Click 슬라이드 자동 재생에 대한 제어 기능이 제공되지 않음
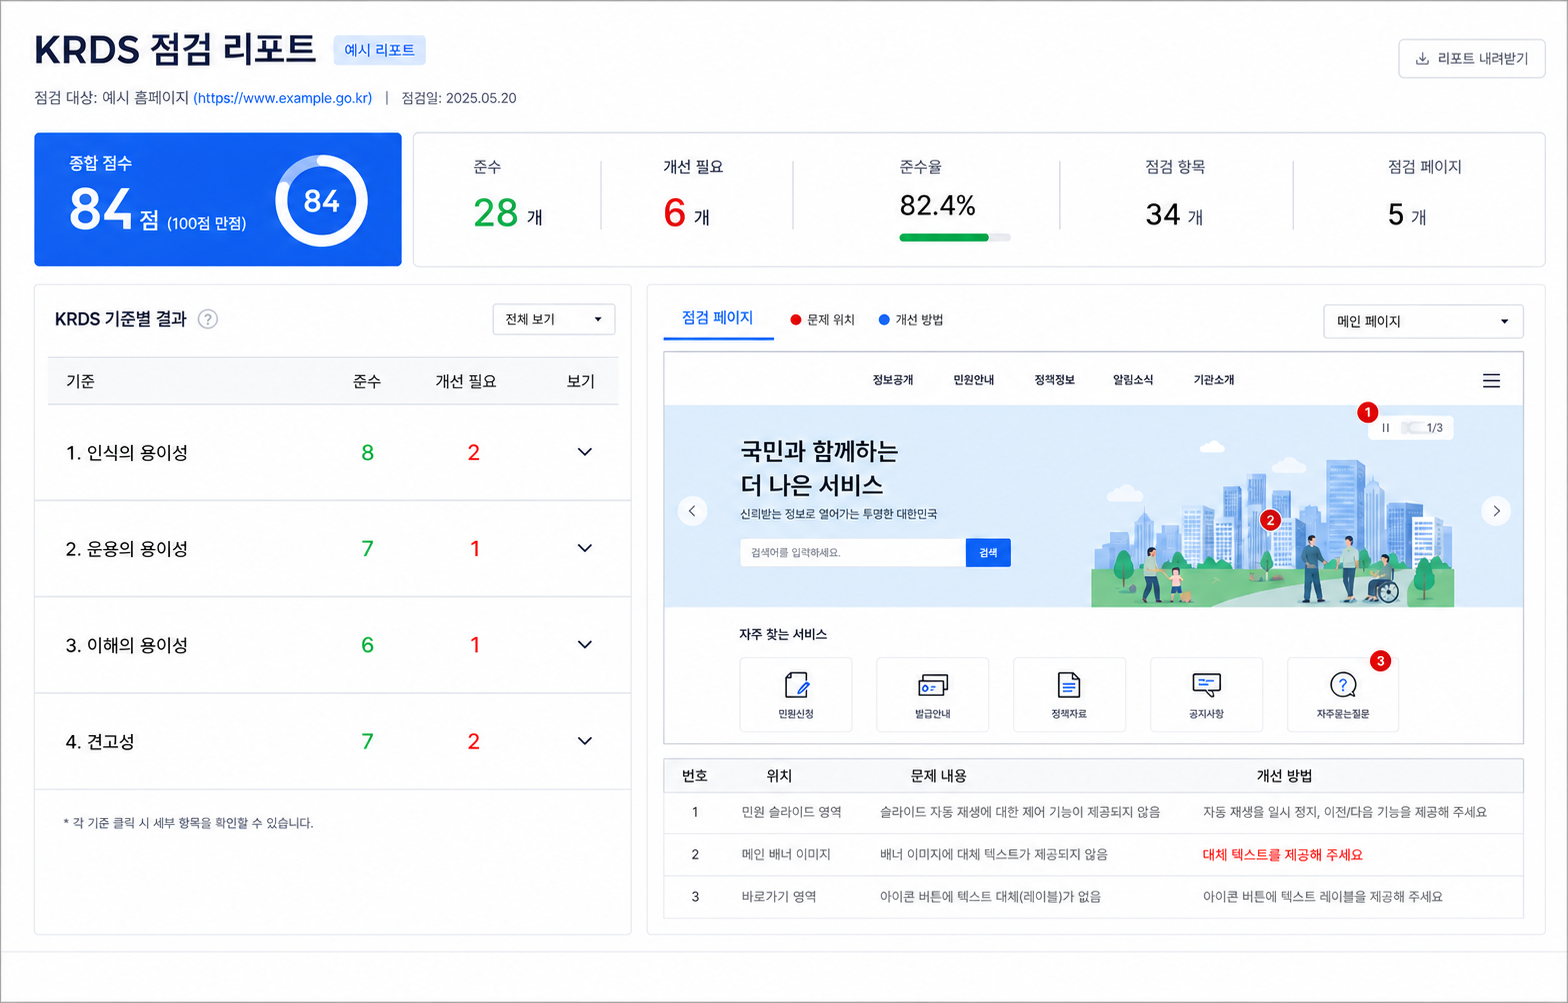 click(1020, 812)
